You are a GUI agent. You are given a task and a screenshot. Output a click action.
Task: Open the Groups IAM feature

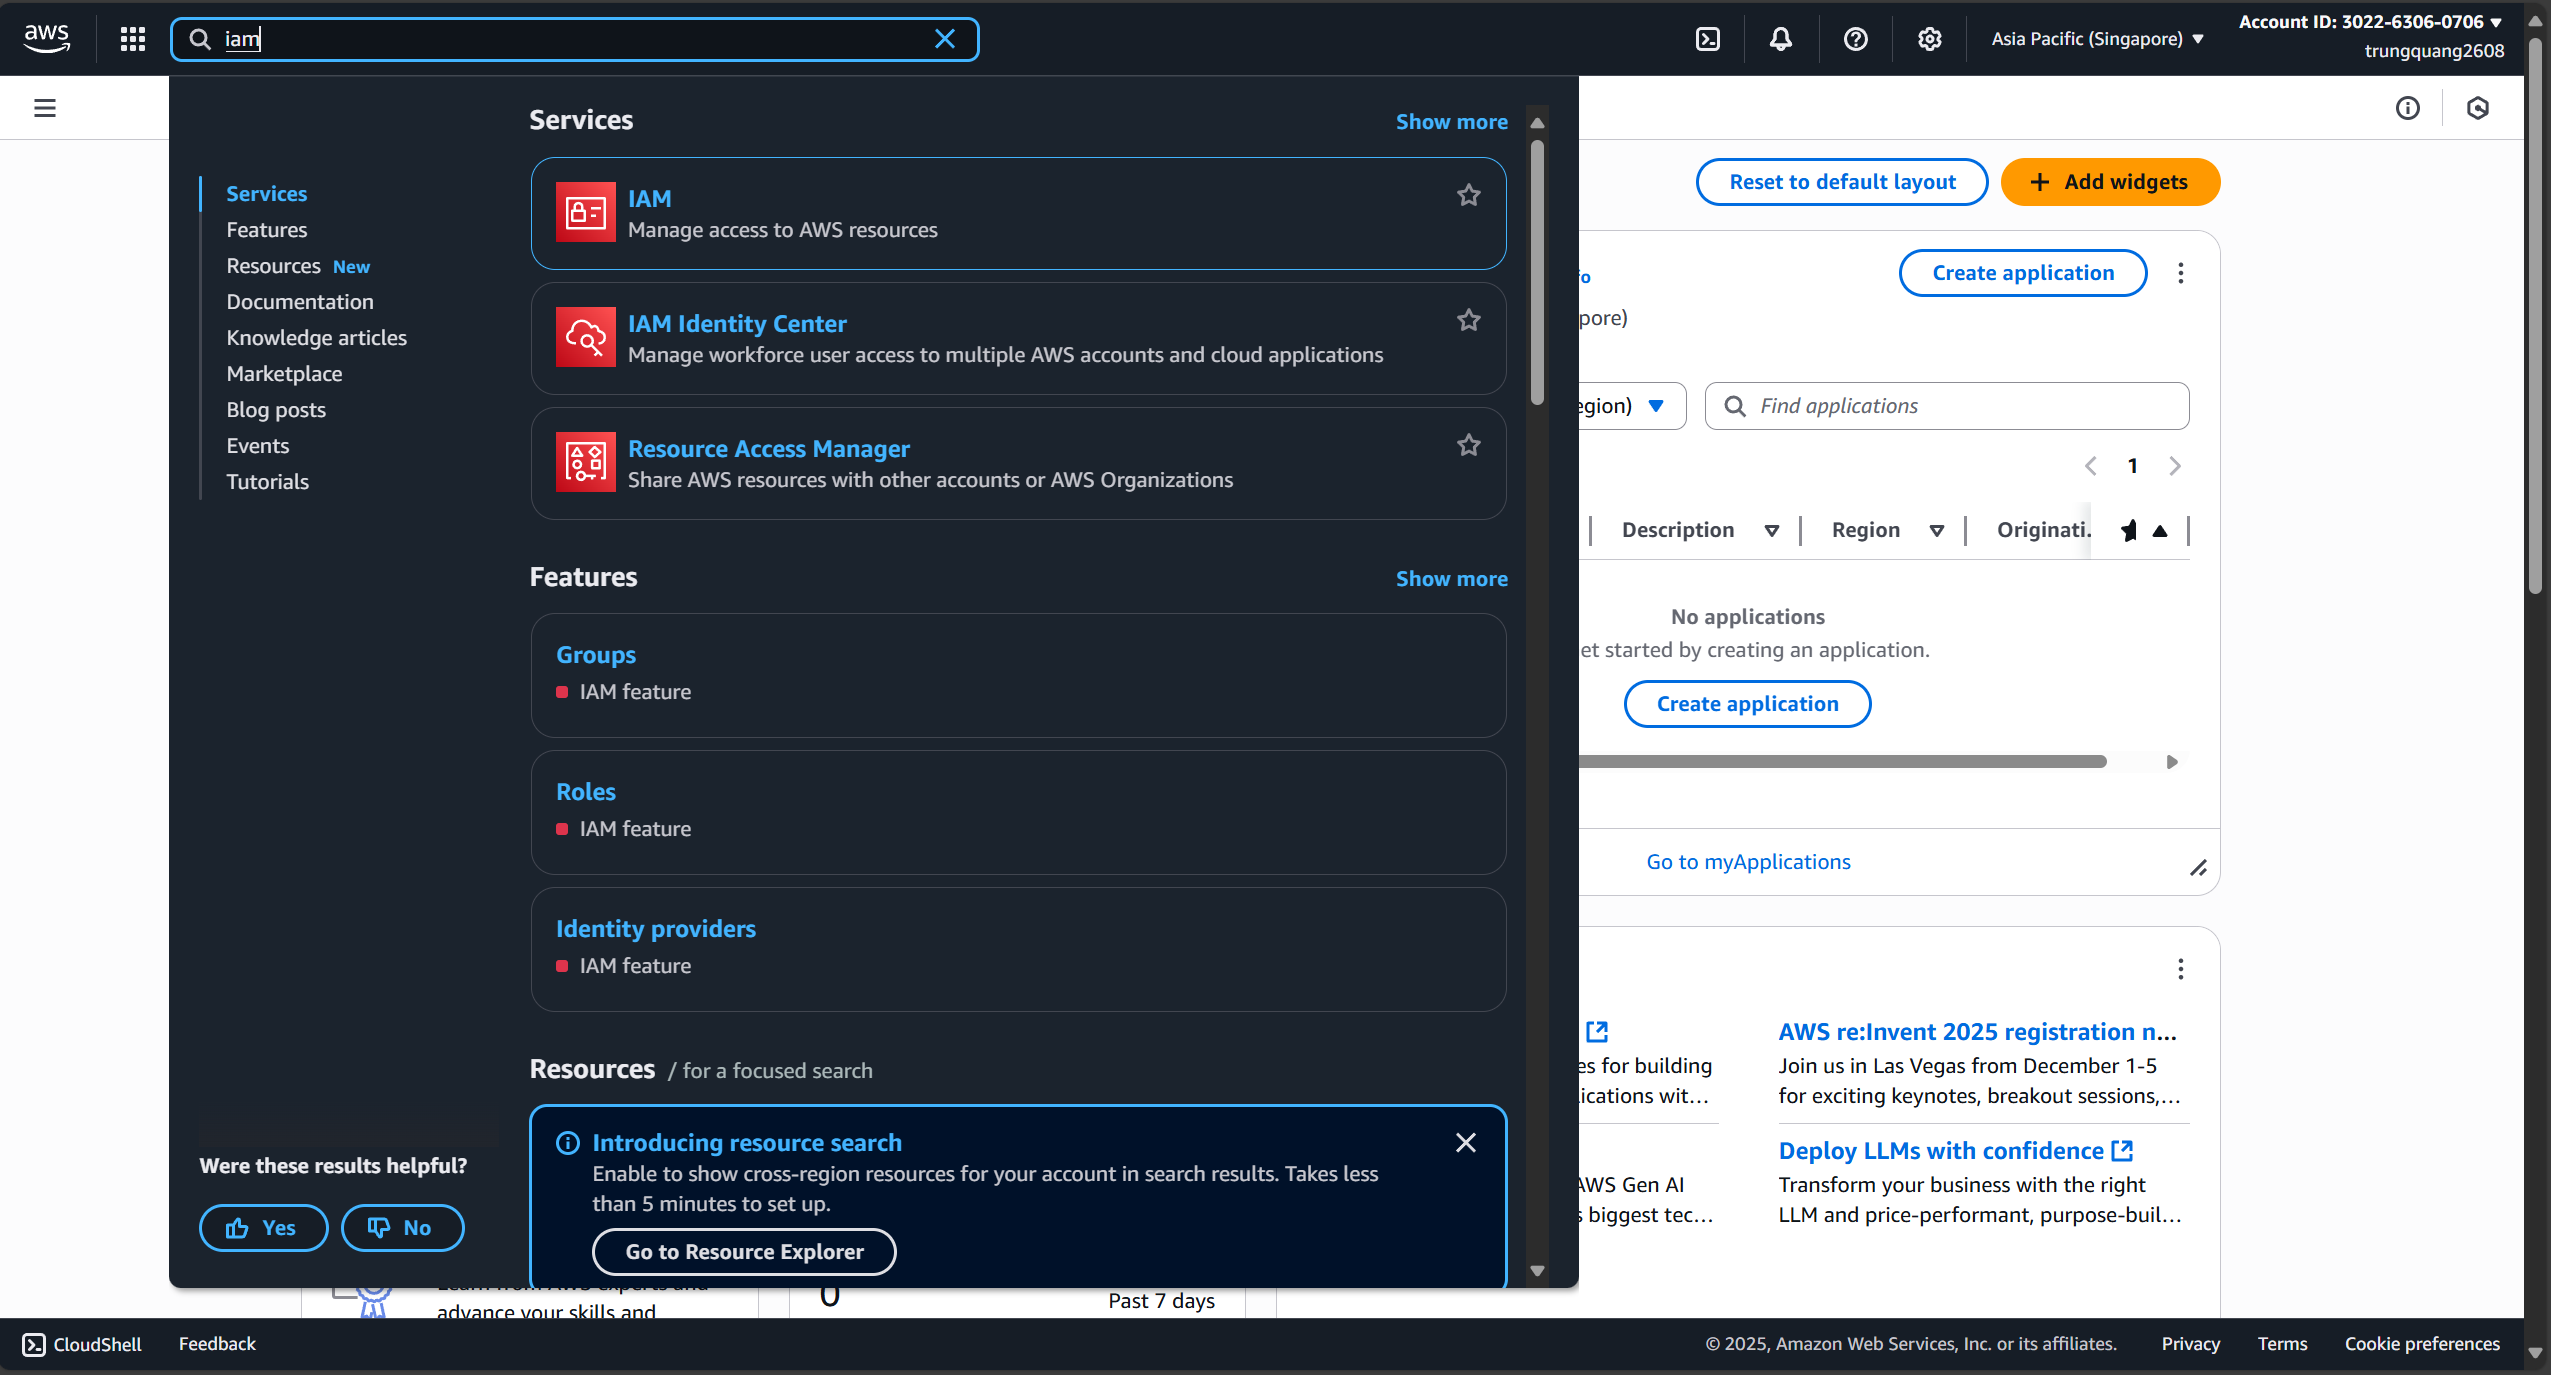click(595, 655)
